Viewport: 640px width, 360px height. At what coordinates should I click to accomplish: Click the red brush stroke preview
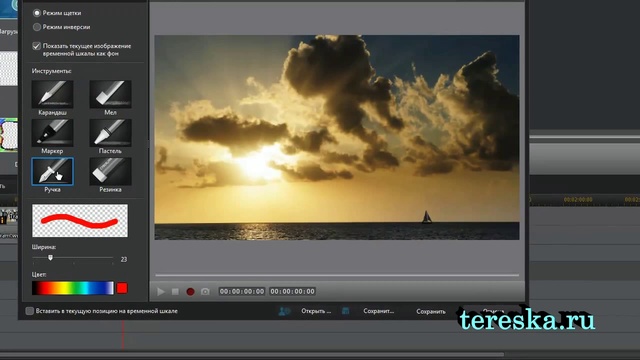pos(80,221)
